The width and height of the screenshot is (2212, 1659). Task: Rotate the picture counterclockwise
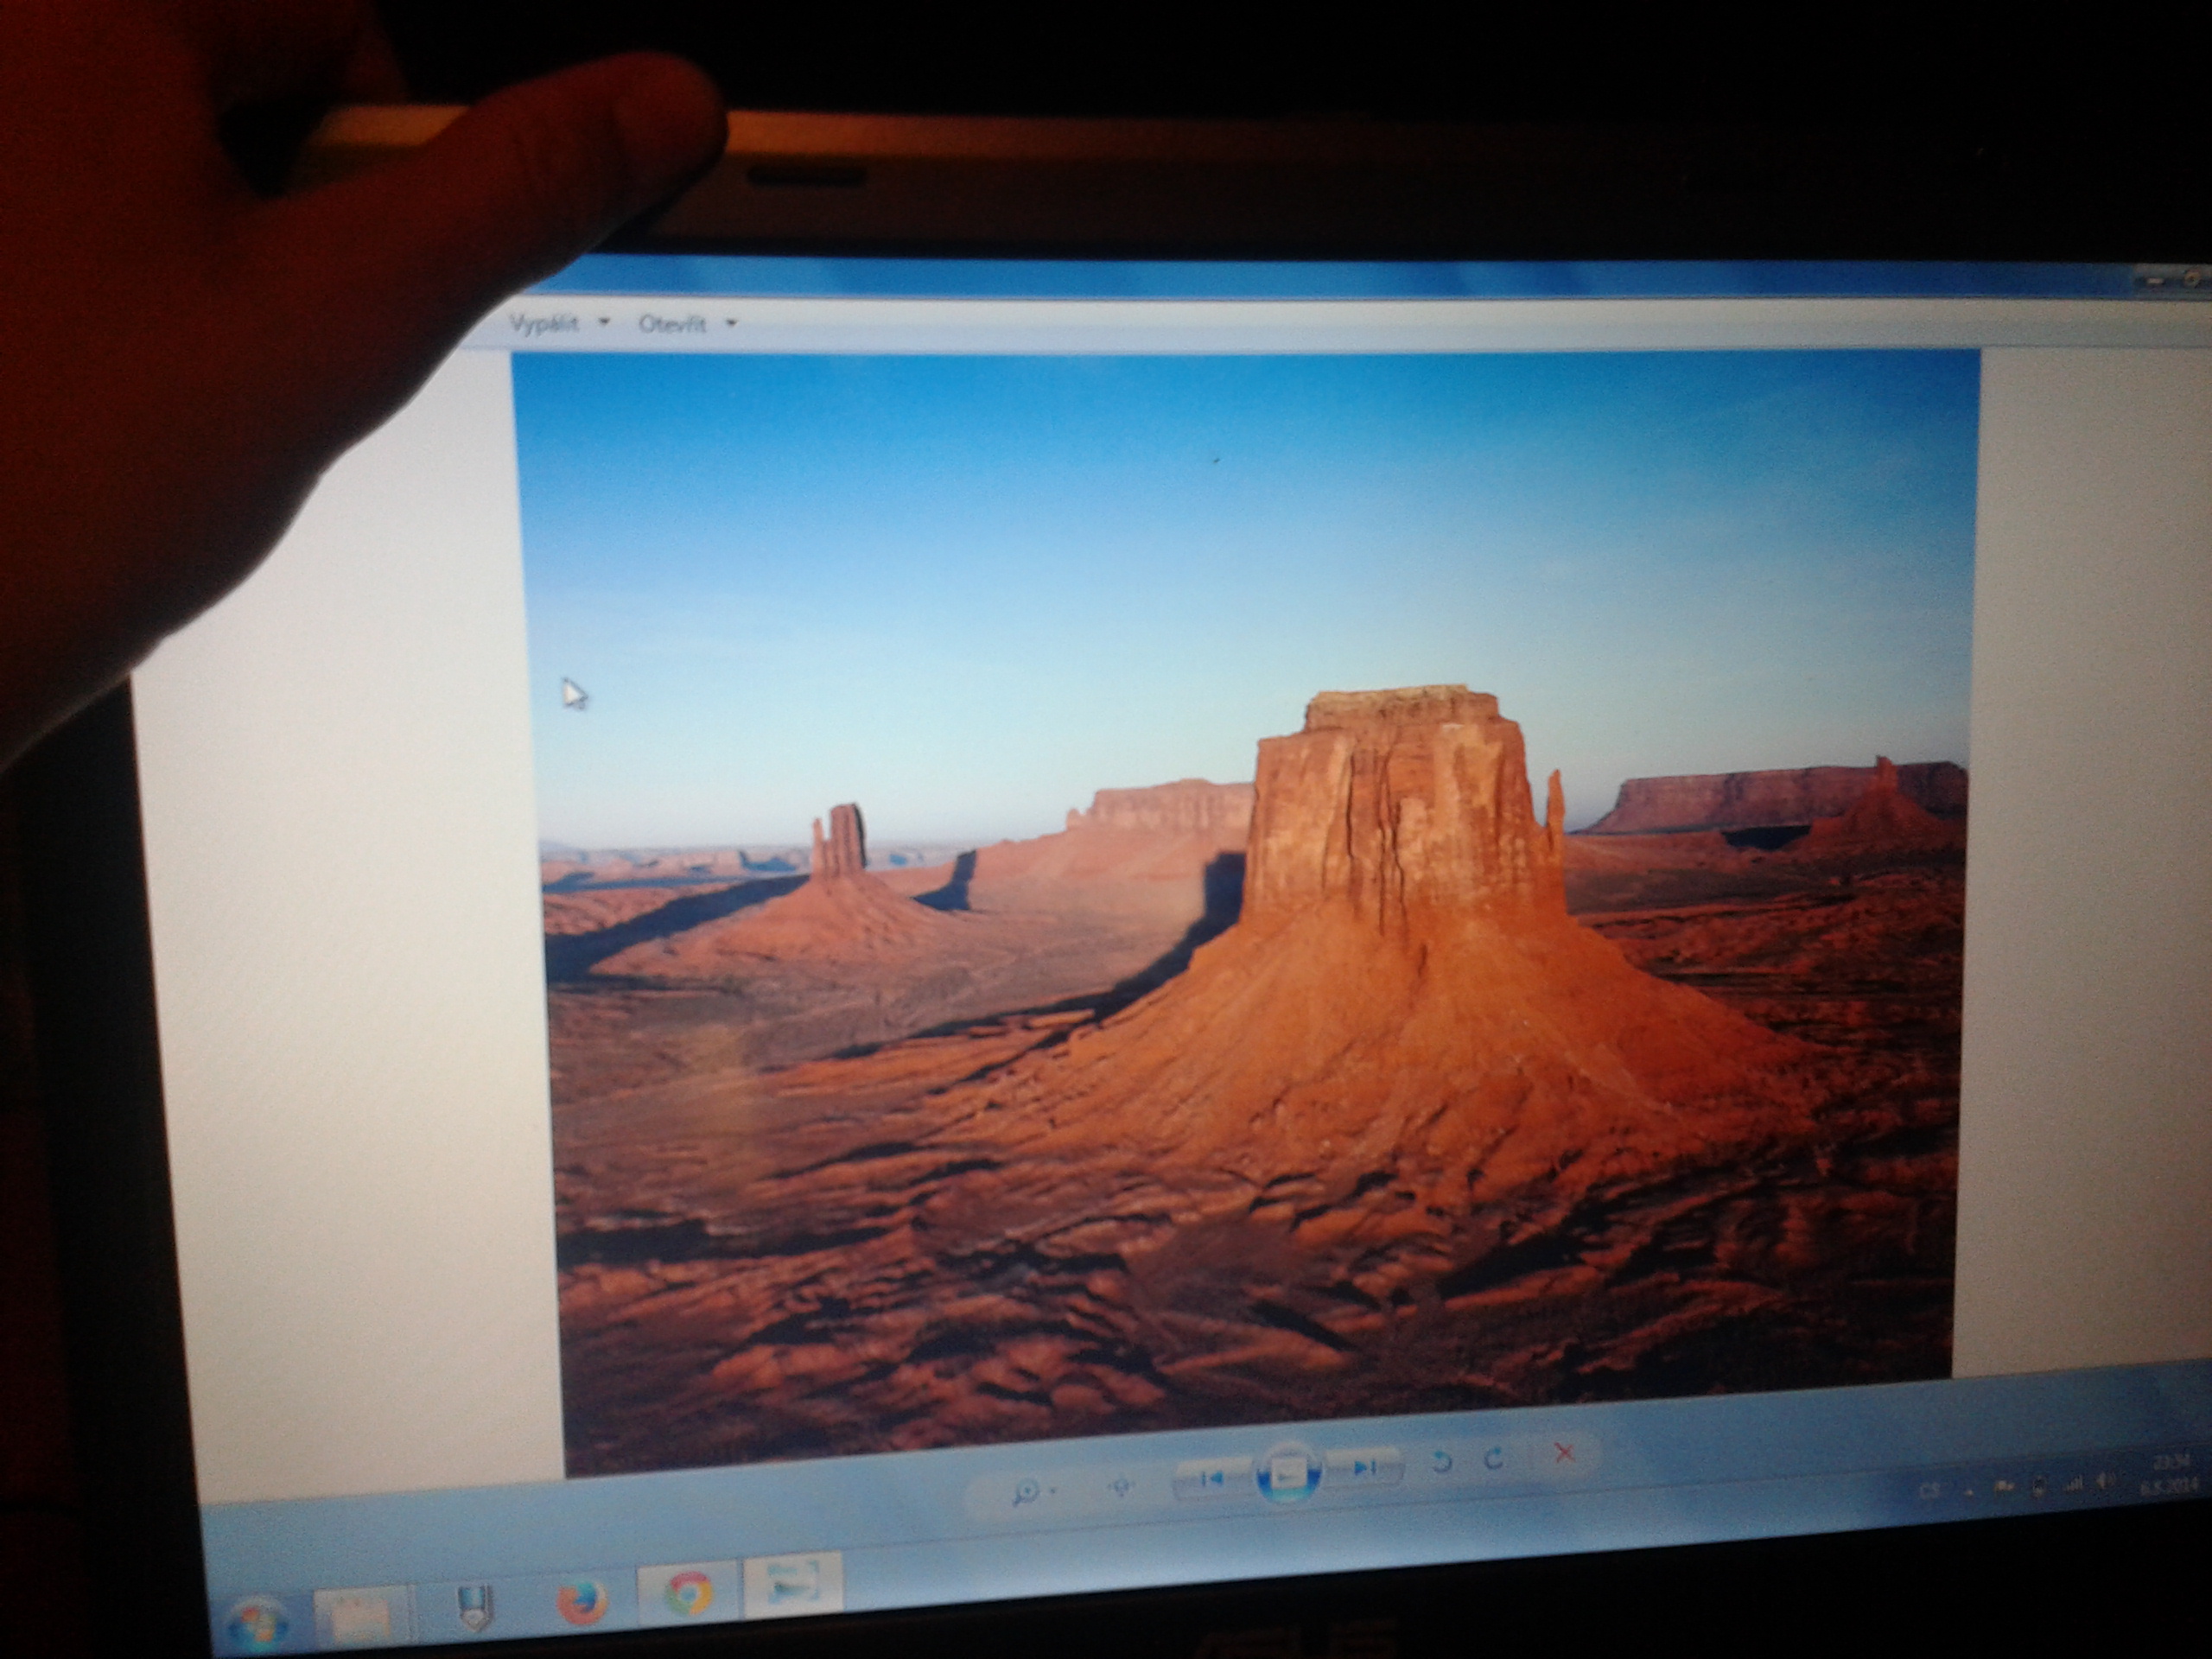click(1441, 1463)
